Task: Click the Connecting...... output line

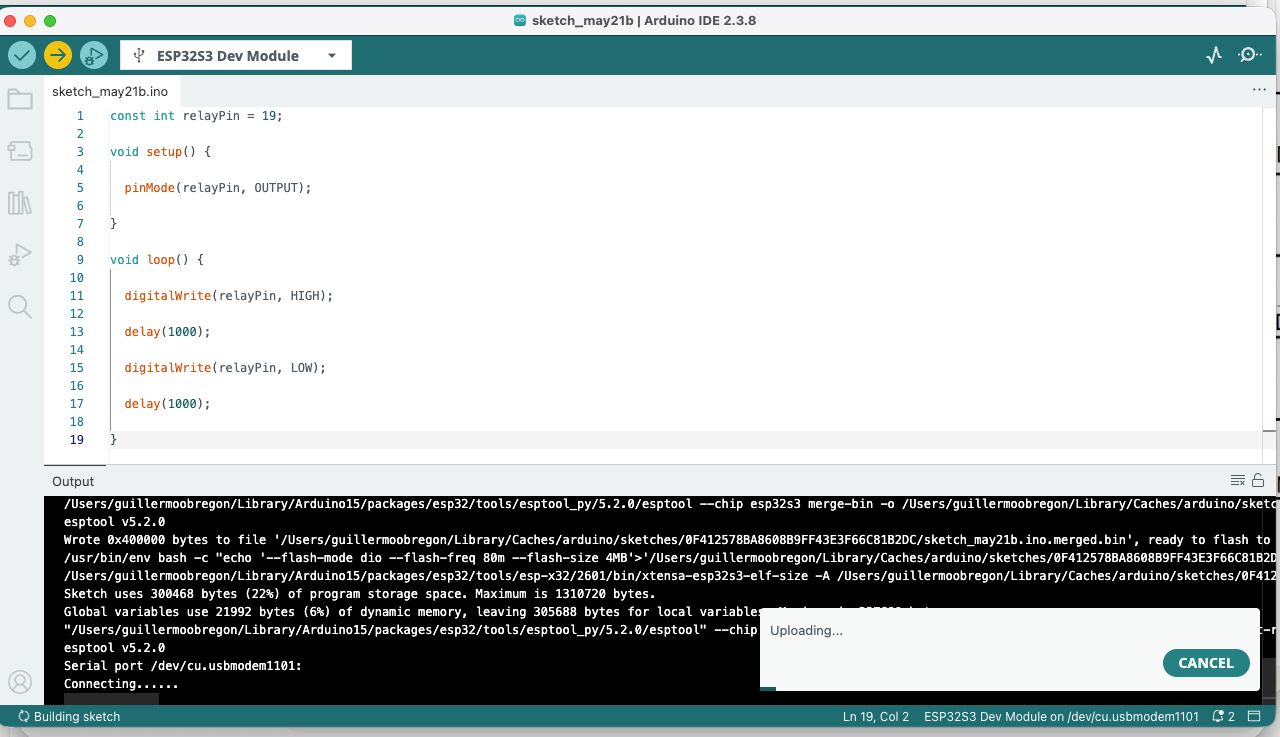Action: click(121, 684)
